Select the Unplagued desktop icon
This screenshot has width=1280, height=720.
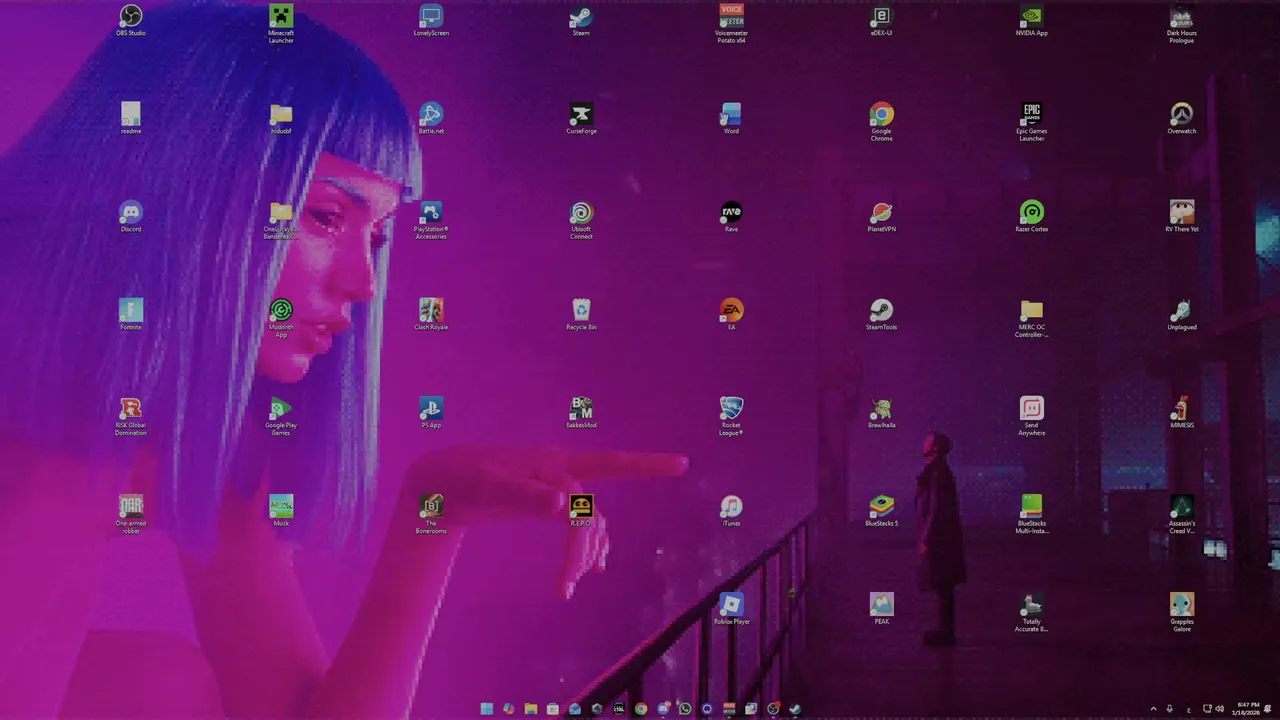point(1181,315)
